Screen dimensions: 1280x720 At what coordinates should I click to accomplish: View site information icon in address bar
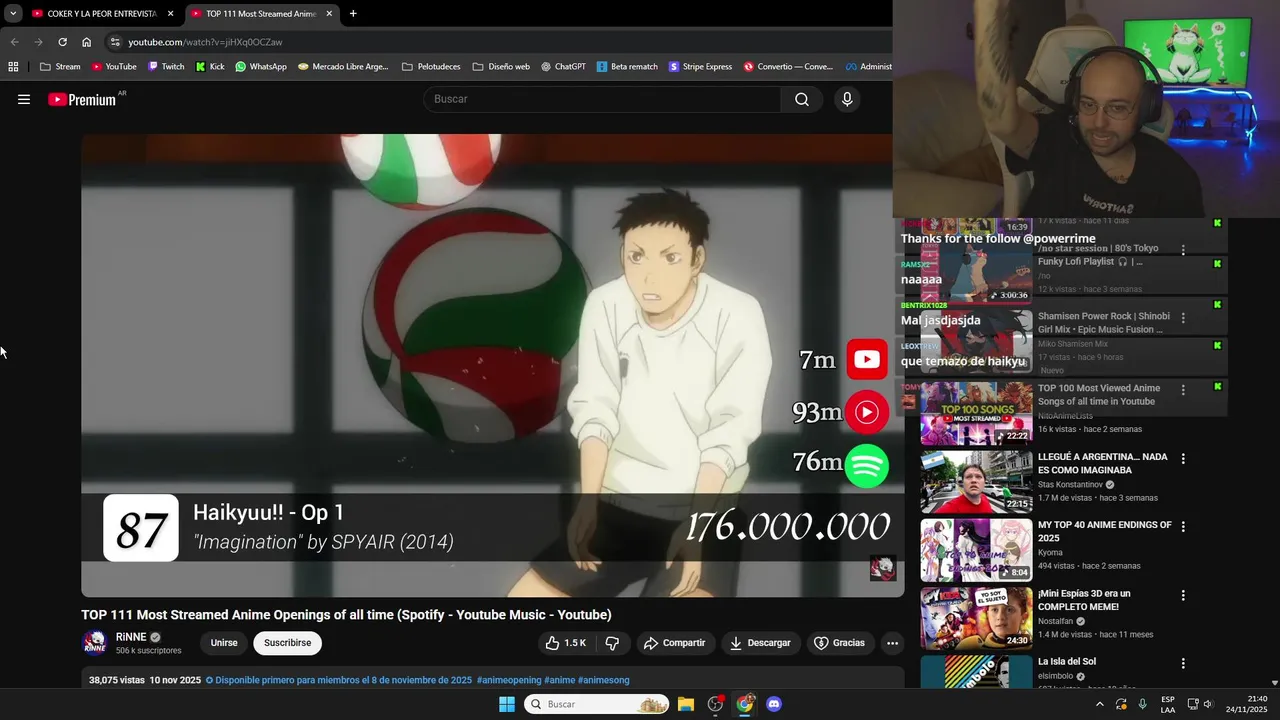(x=115, y=42)
